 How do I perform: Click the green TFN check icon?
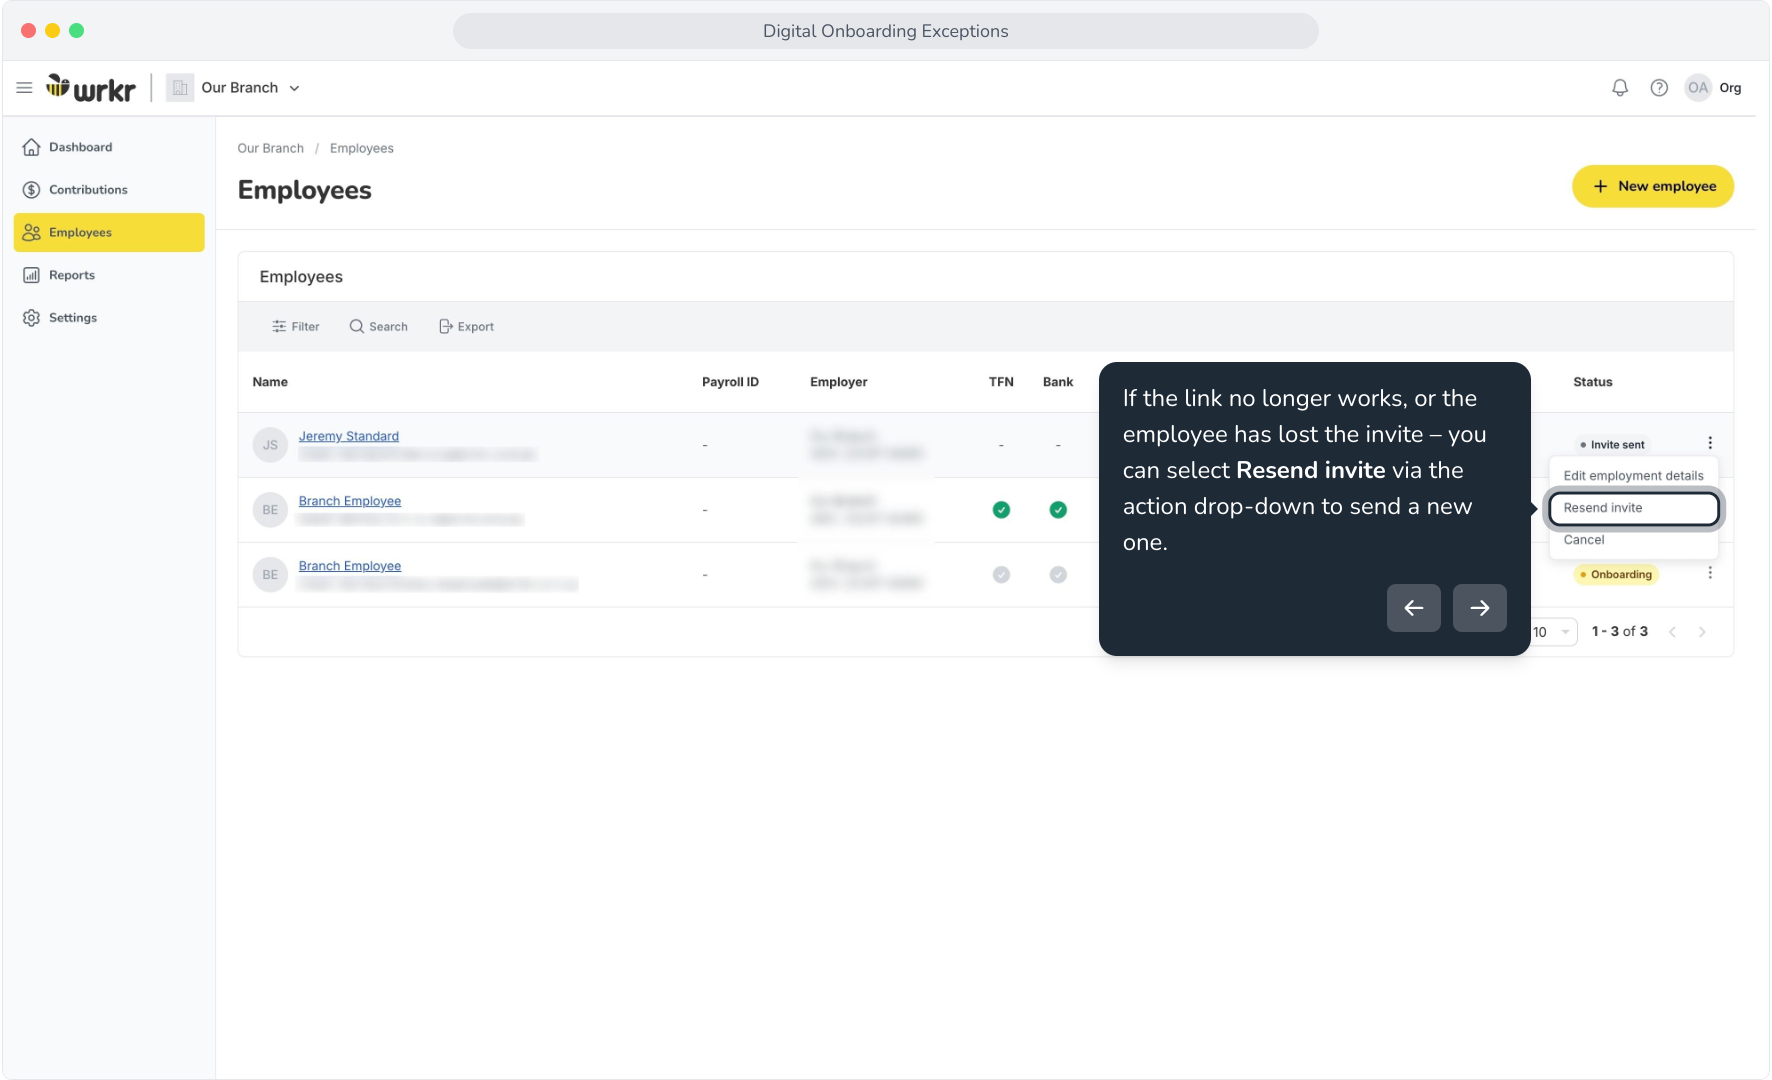1001,510
